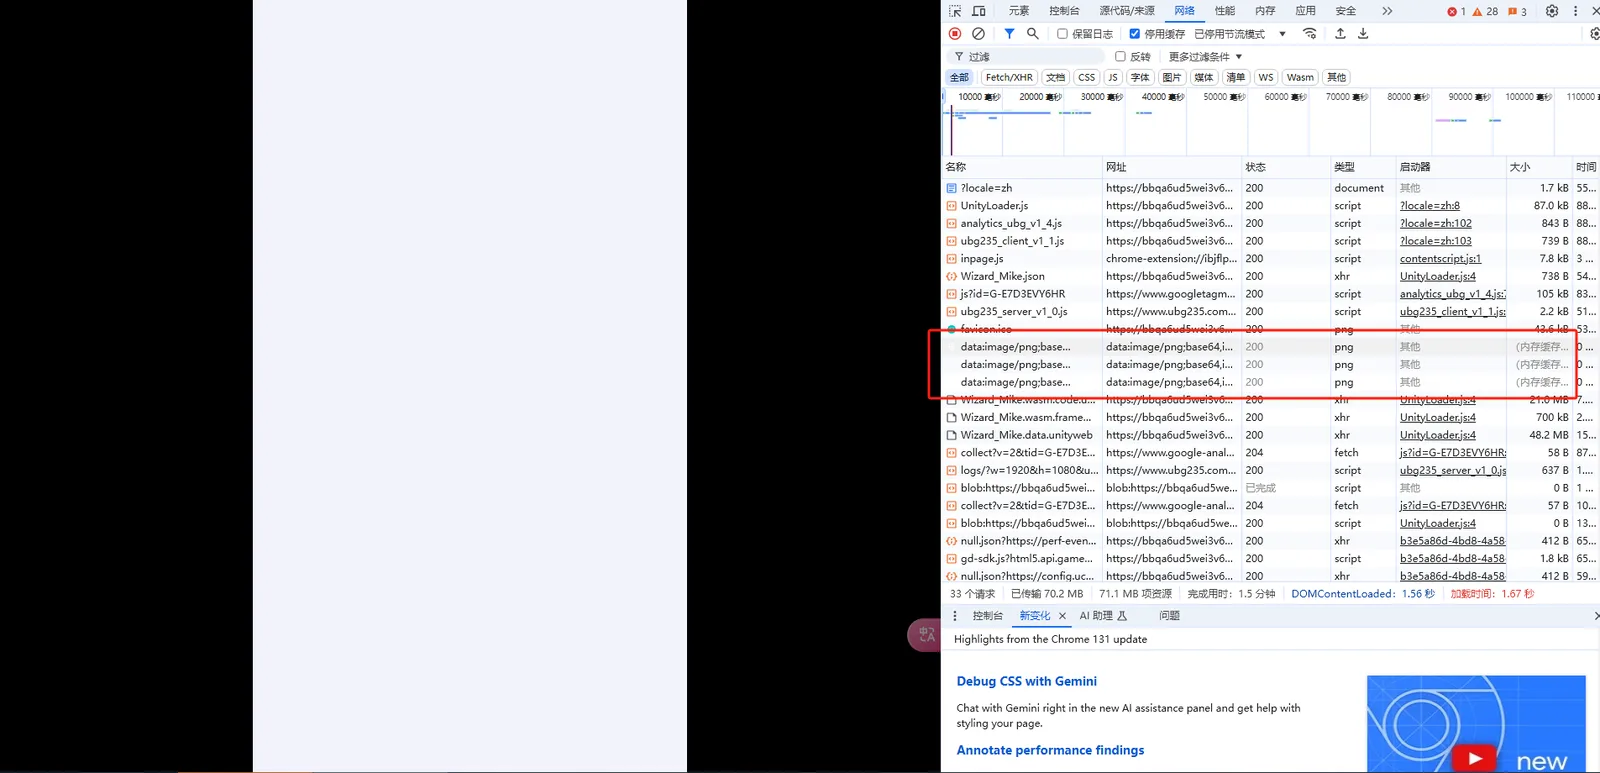The height and width of the screenshot is (773, 1600).
Task: Activate the inspect element picker icon
Action: [x=955, y=11]
